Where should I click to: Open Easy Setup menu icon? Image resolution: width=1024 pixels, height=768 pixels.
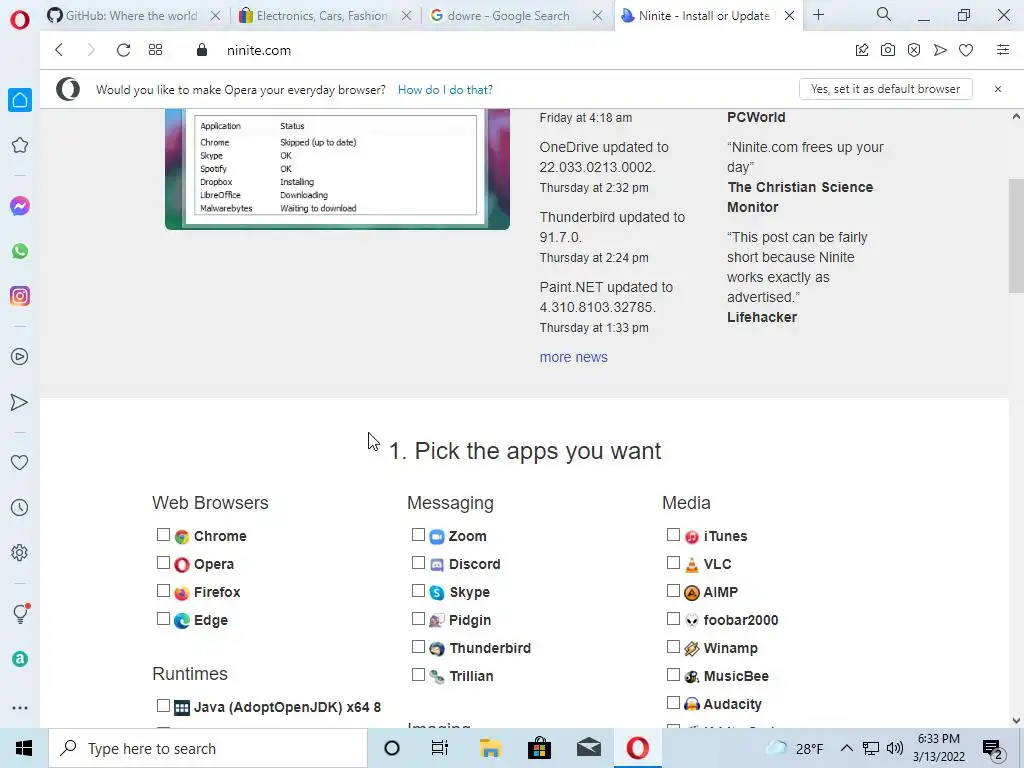coord(1003,50)
